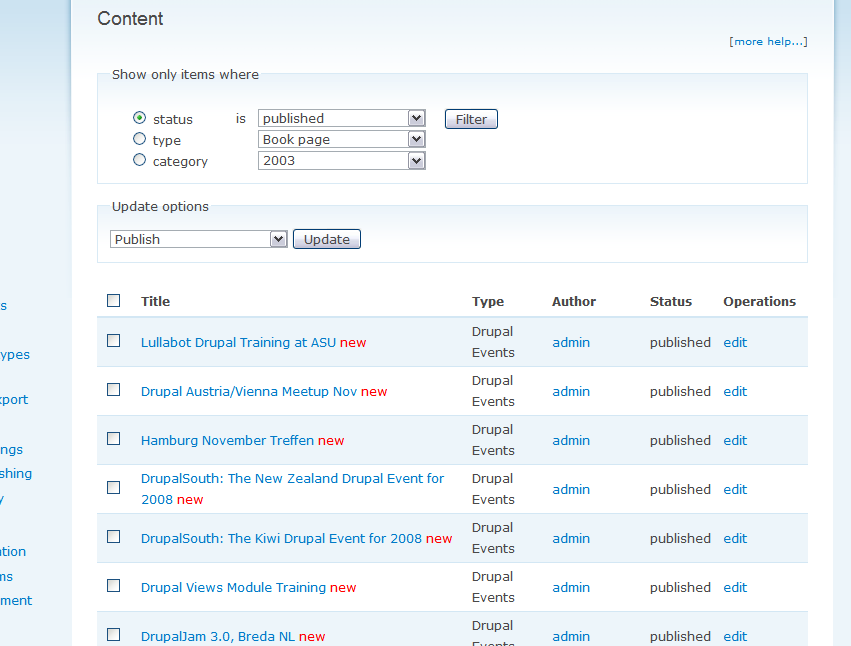Viewport: 851px width, 646px height.
Task: Open the DrupalJam 3.0, Breda NL link
Action: [x=218, y=636]
